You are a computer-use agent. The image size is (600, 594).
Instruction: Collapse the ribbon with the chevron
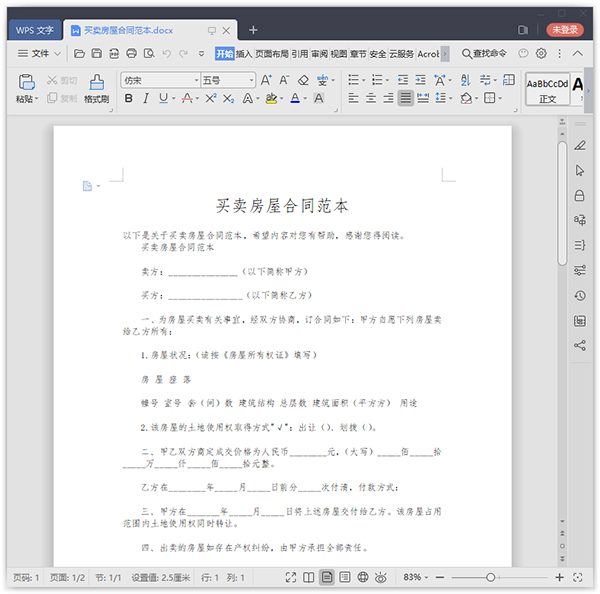pos(578,53)
